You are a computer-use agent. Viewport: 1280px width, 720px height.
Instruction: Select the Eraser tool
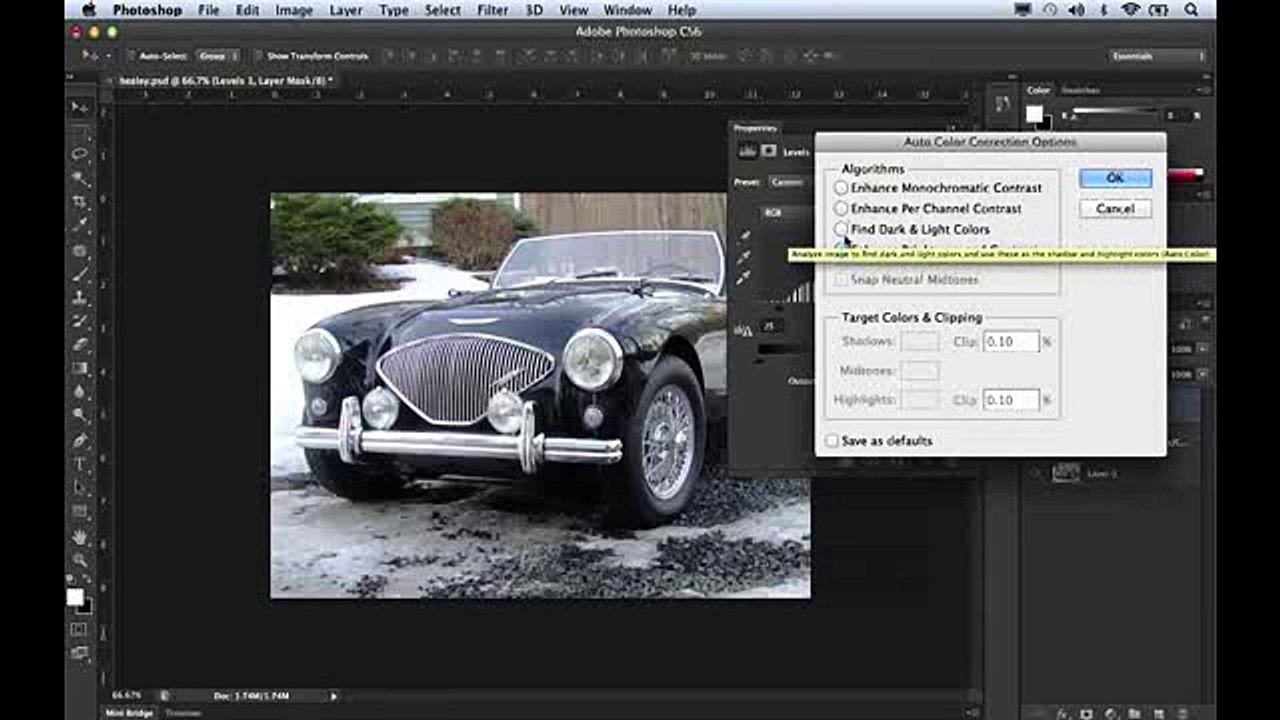[x=79, y=344]
